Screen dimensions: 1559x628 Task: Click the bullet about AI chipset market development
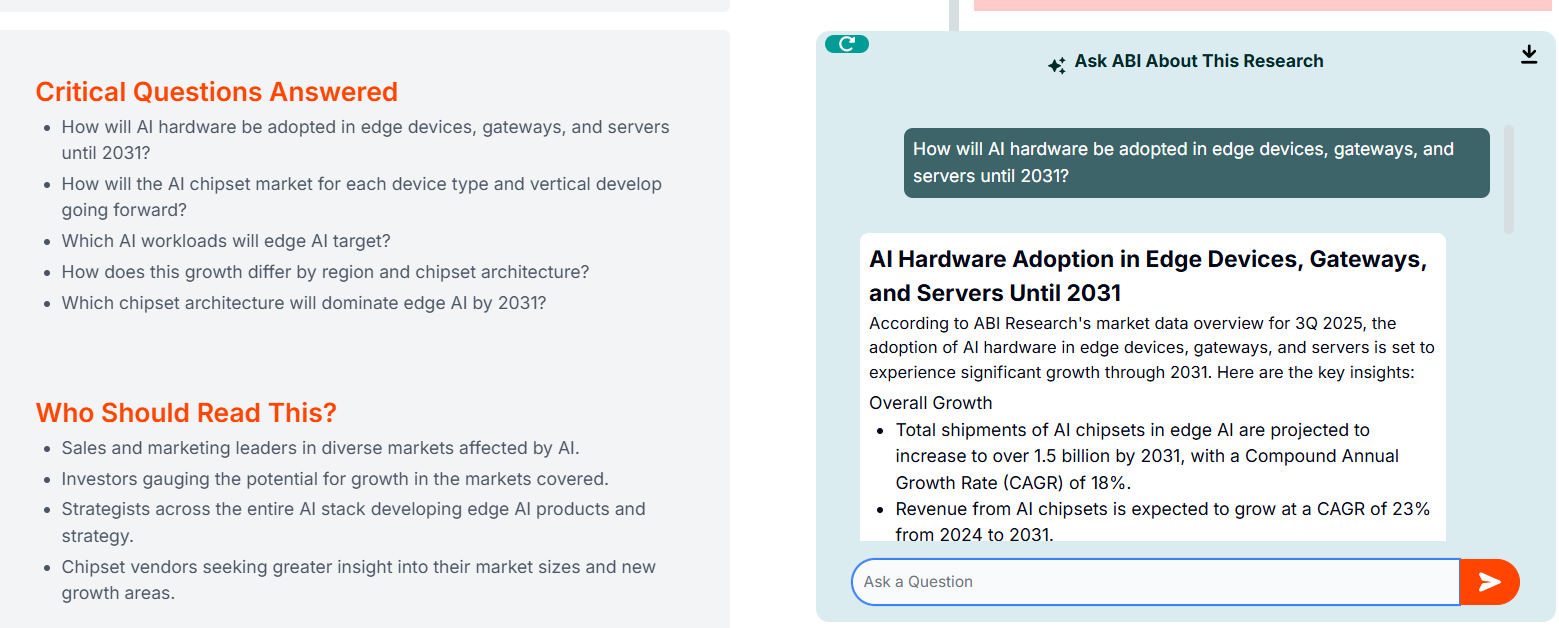(360, 196)
